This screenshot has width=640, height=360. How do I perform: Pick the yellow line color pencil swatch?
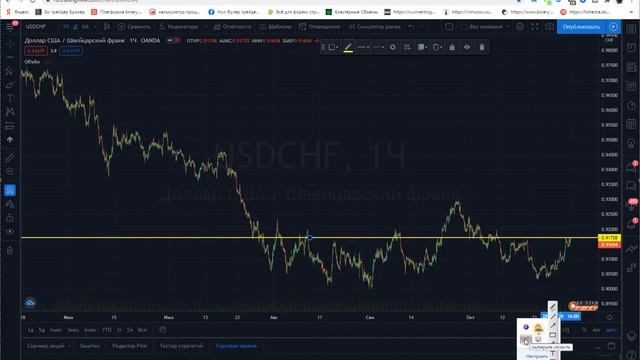click(x=348, y=48)
